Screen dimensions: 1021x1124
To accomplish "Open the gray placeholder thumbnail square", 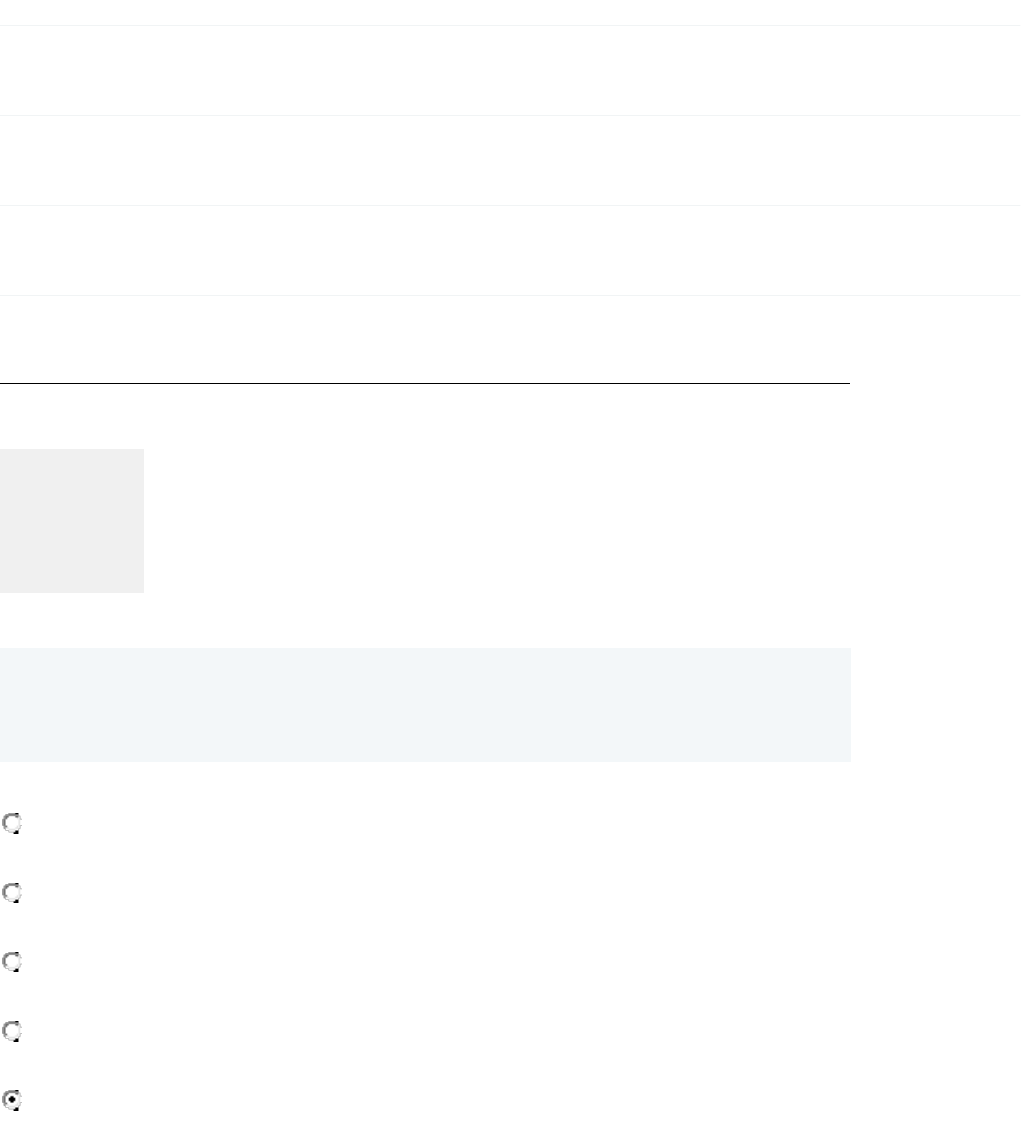I will [x=72, y=520].
